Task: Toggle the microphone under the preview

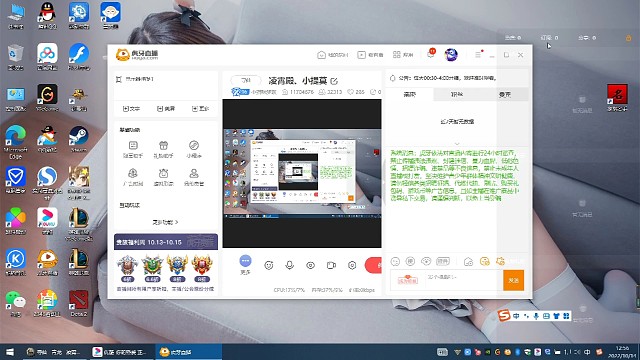Action: point(289,265)
